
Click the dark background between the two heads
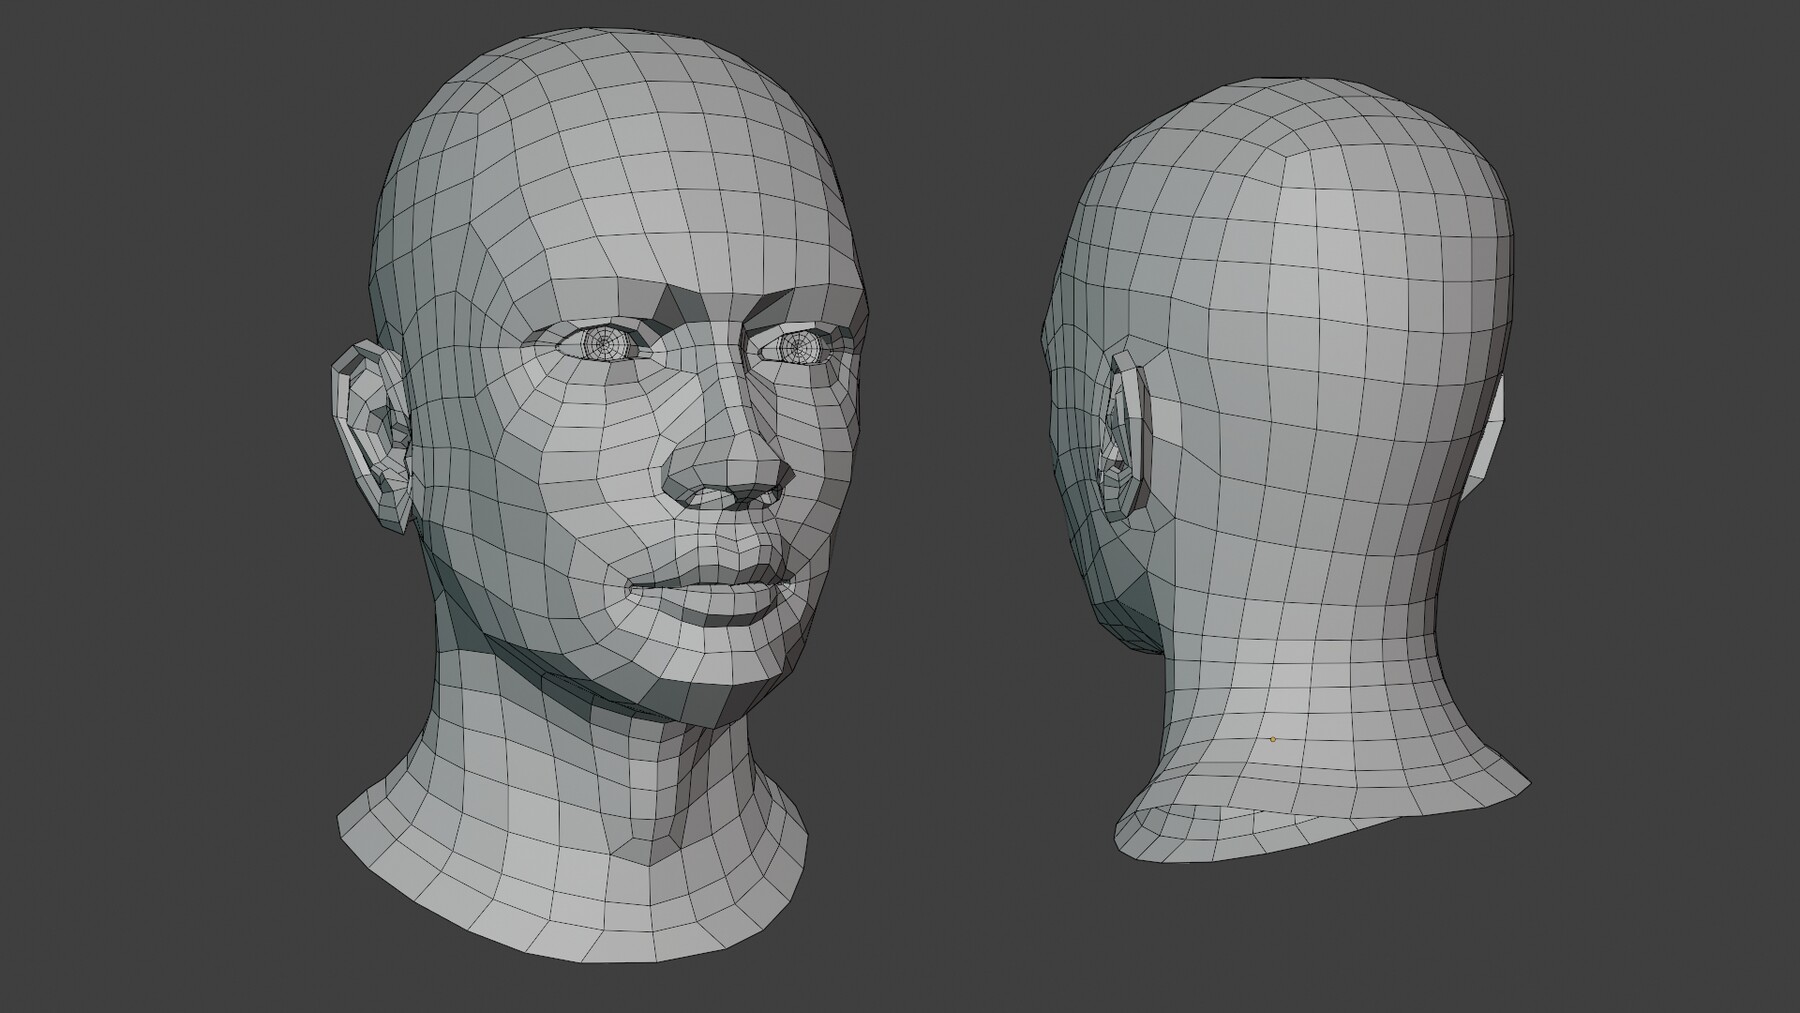[x=960, y=500]
